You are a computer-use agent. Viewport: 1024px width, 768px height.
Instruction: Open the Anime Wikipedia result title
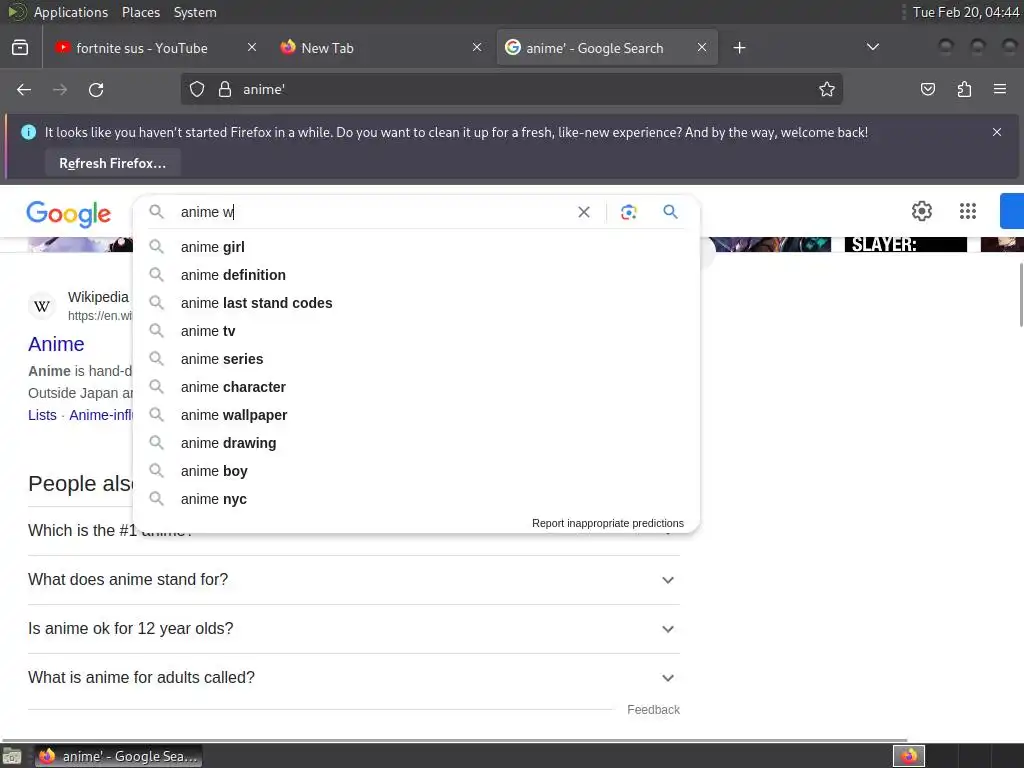tap(56, 344)
